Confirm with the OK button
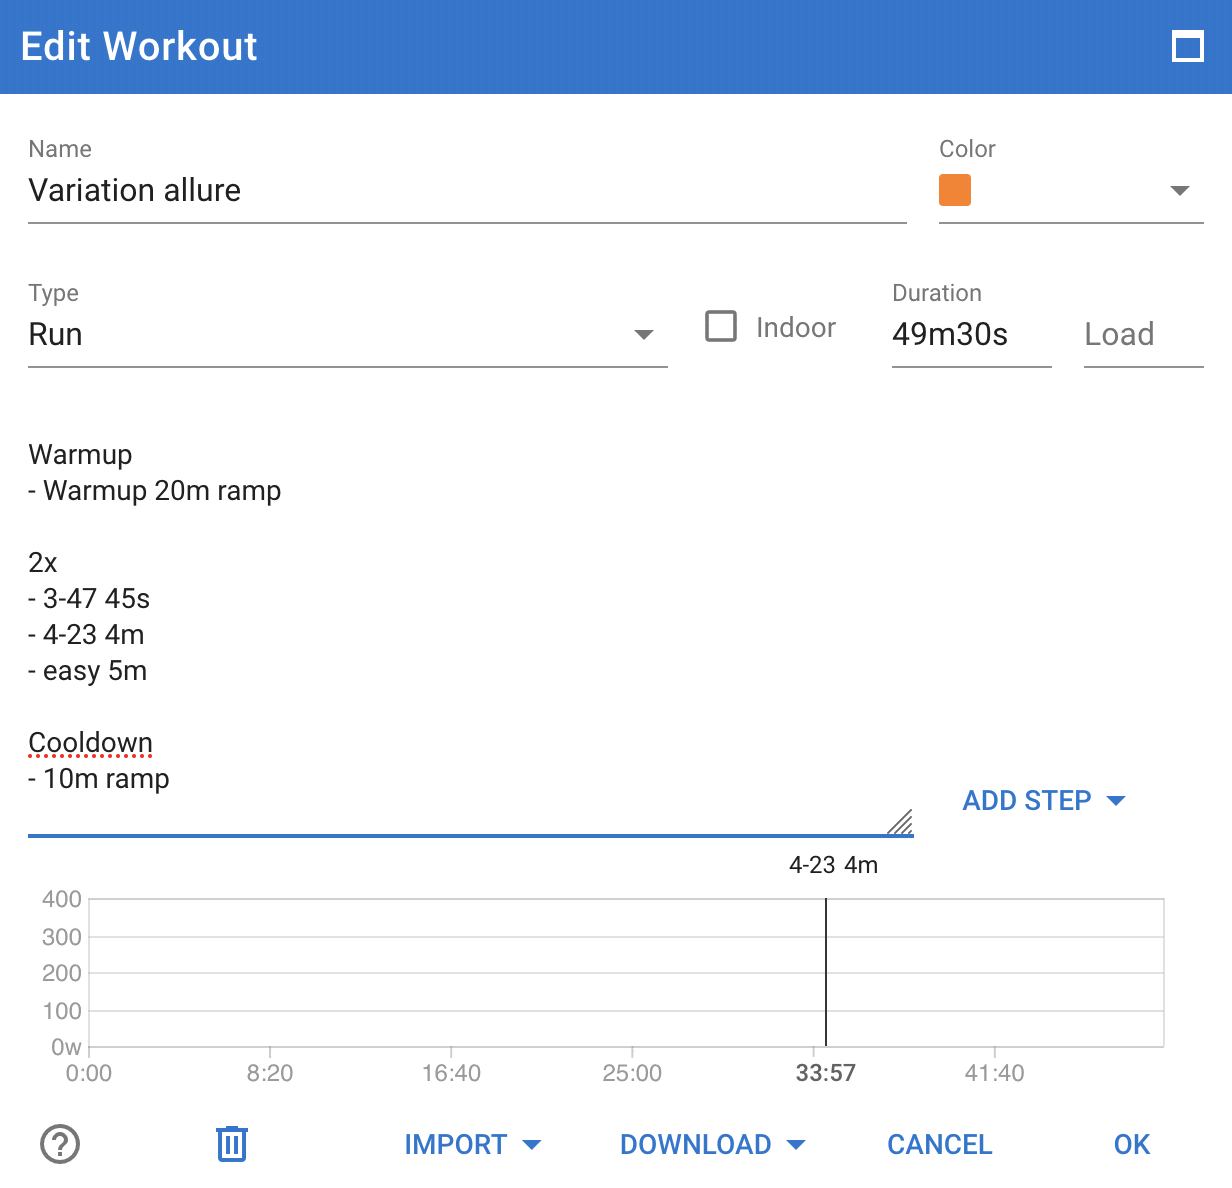Screen dimensions: 1232x1188 (x=1132, y=1144)
